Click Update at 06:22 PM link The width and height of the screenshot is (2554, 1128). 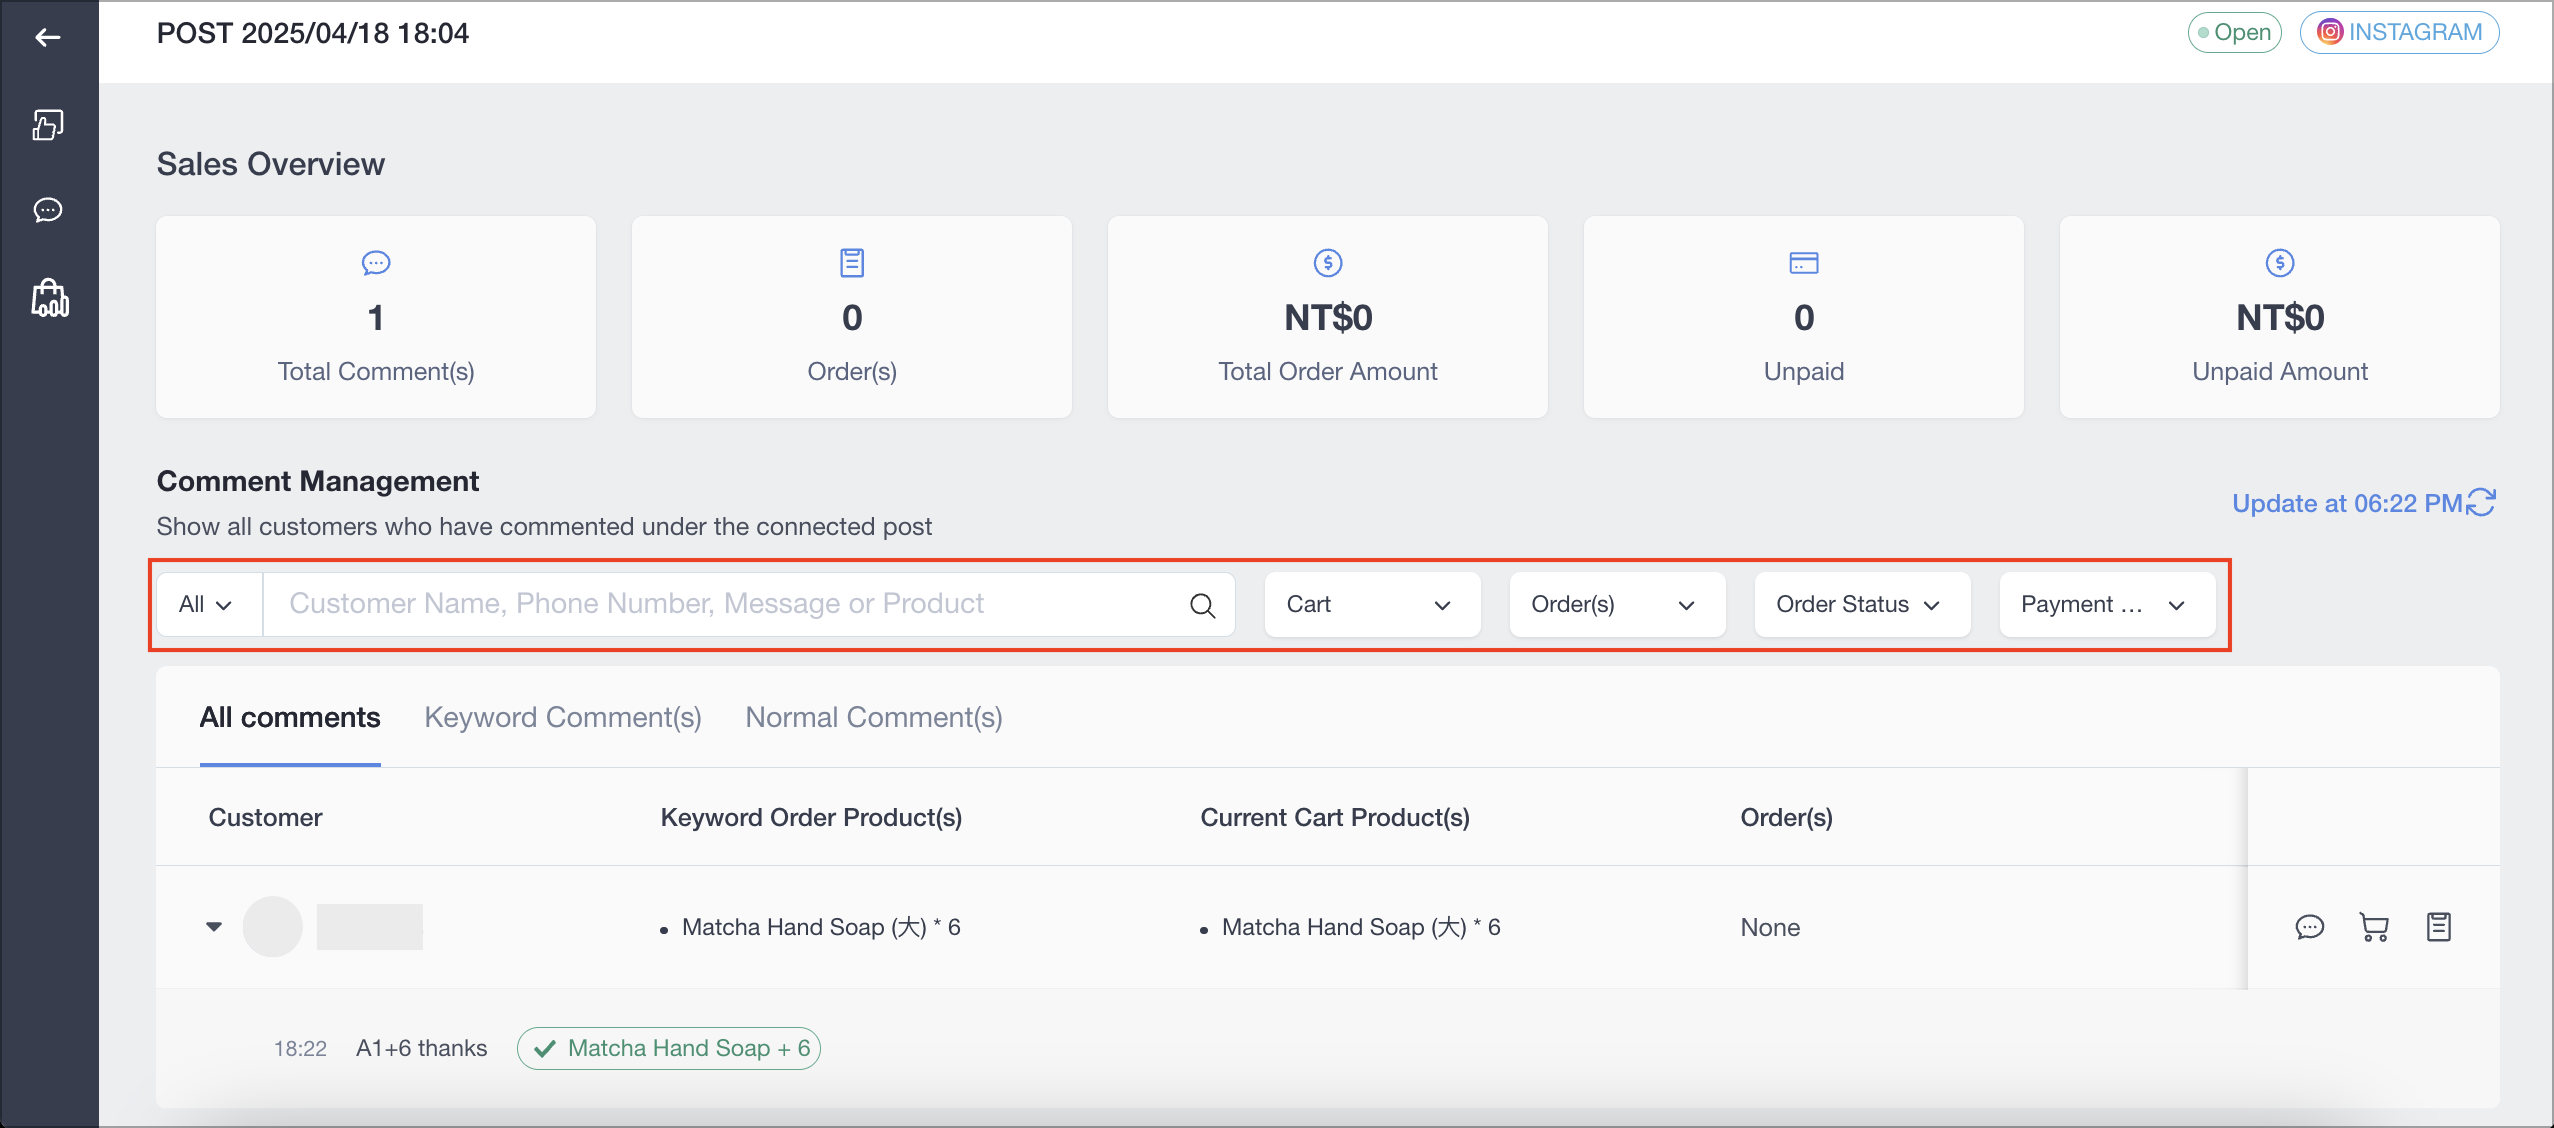pos(2347,503)
